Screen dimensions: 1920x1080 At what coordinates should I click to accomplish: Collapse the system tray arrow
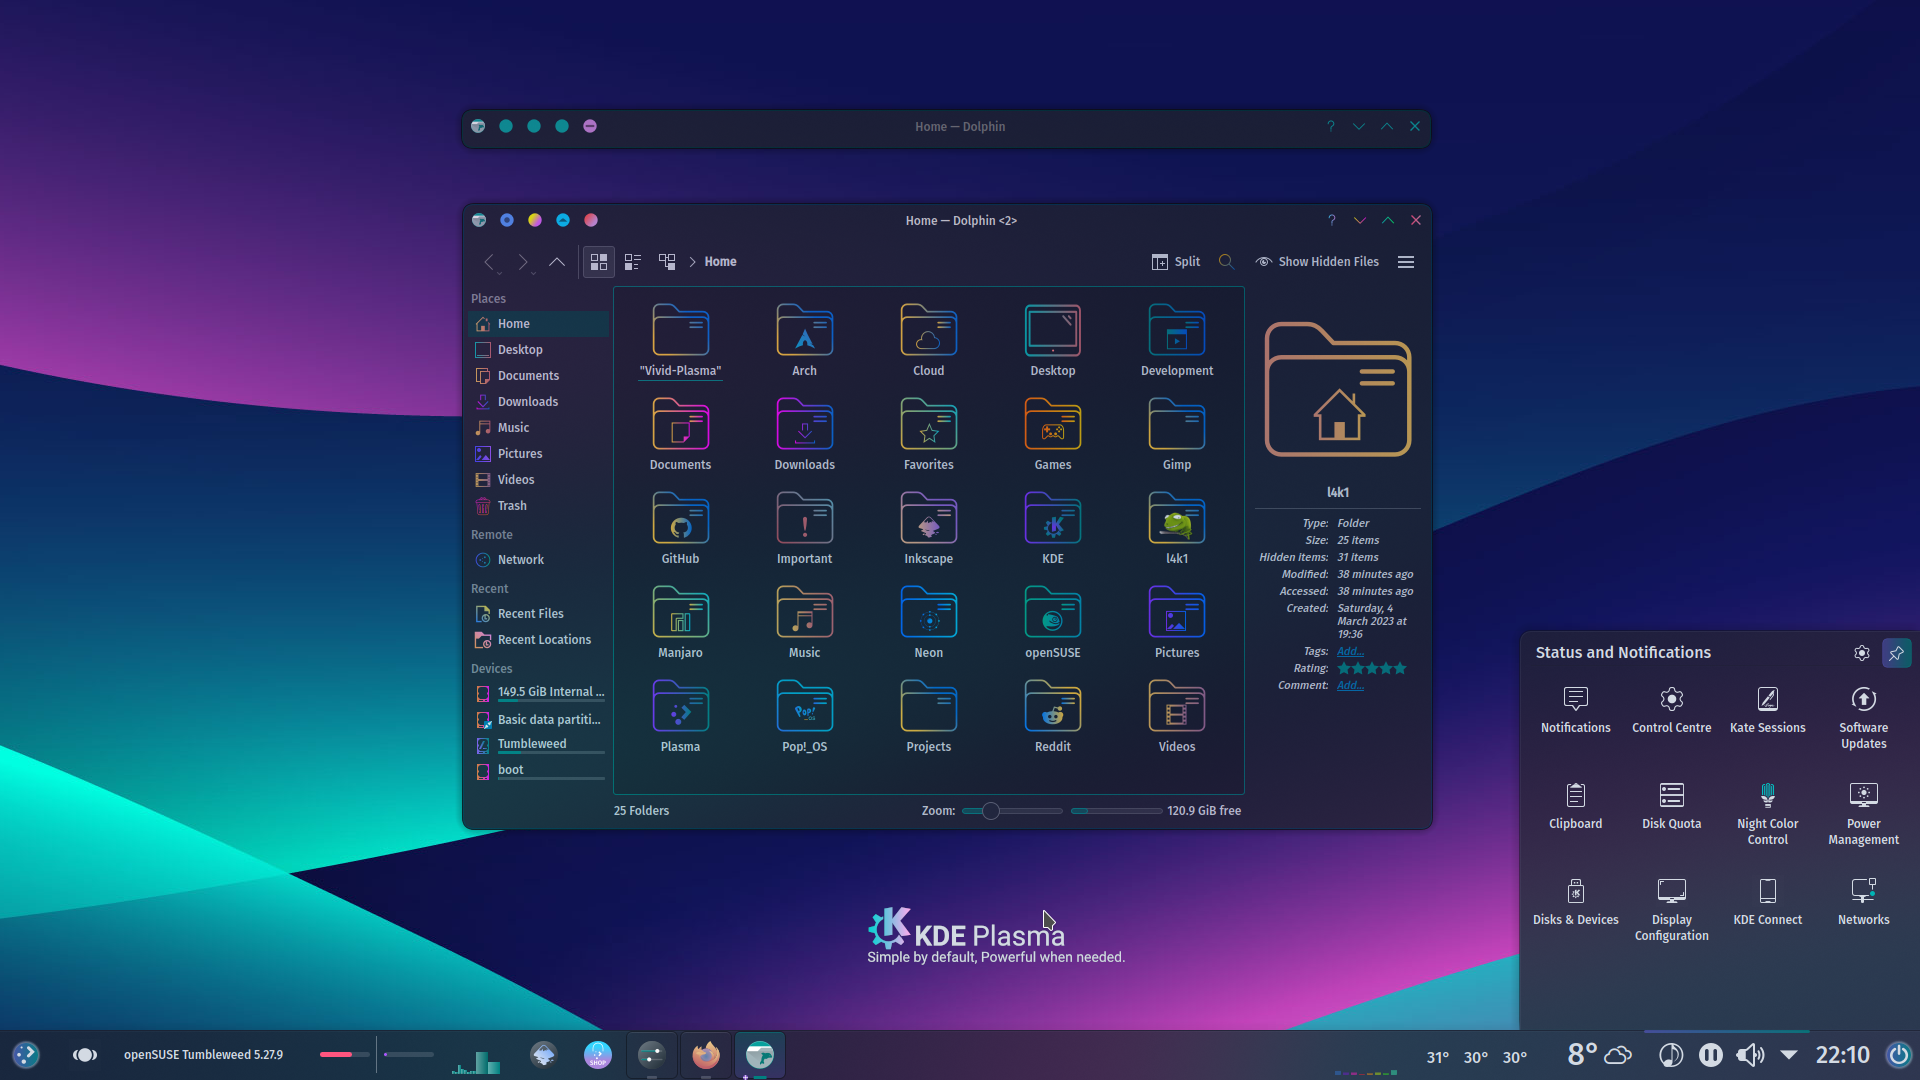pos(1789,1055)
